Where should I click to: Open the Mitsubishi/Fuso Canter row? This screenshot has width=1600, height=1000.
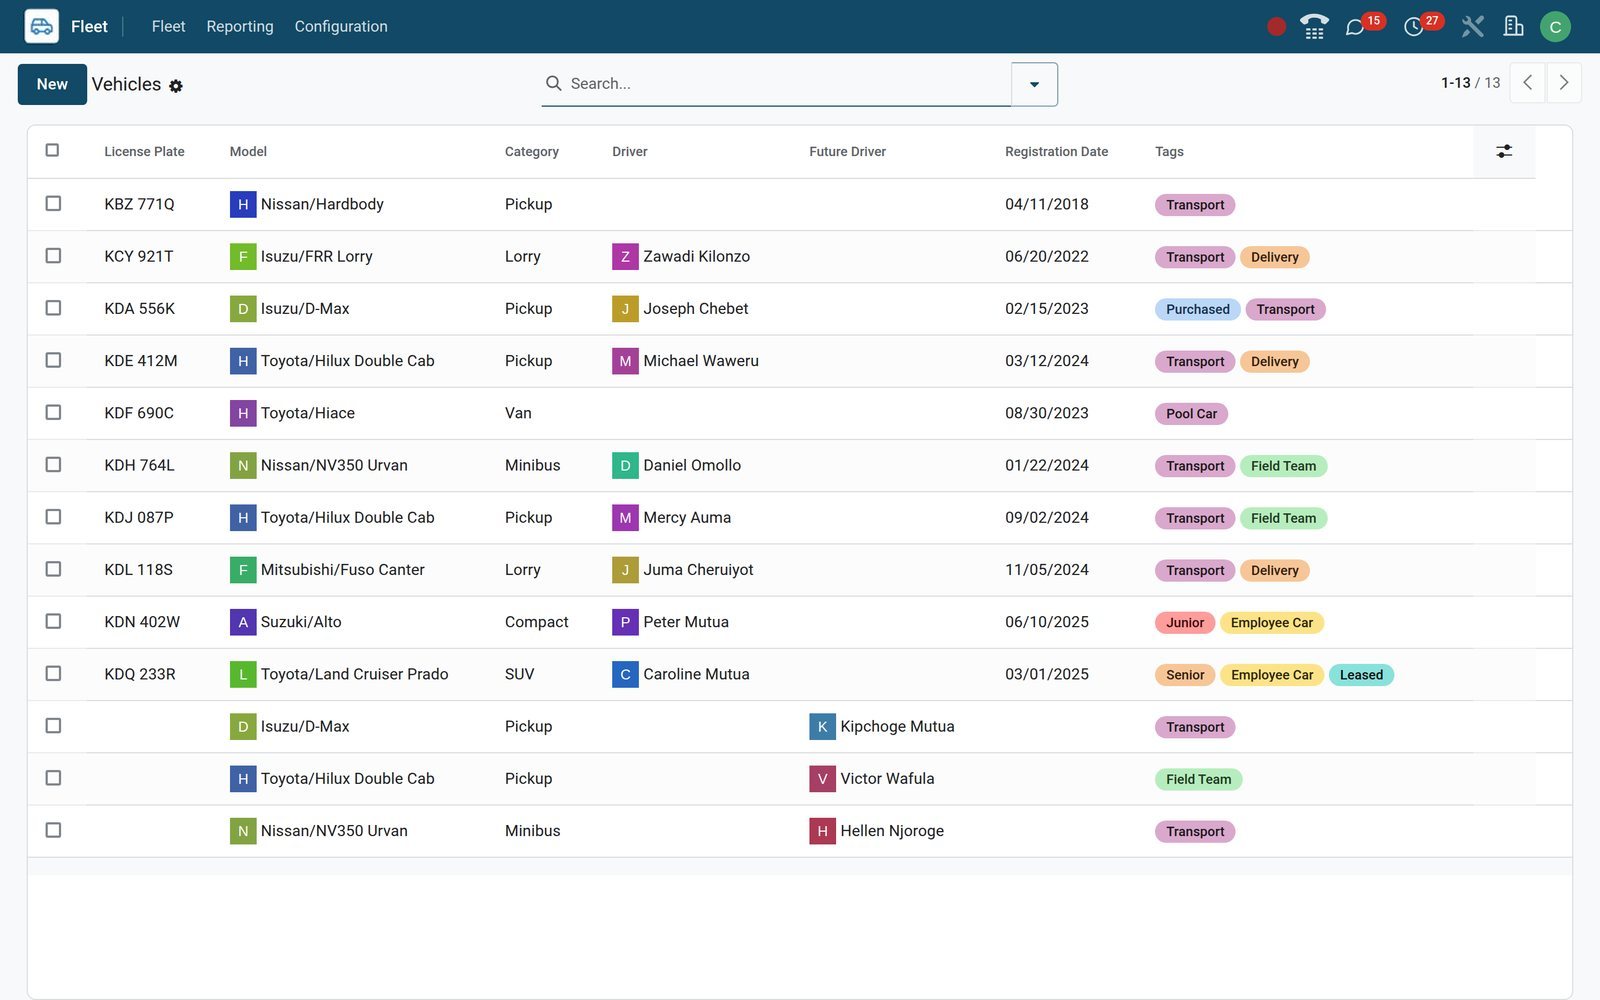pyautogui.click(x=799, y=570)
